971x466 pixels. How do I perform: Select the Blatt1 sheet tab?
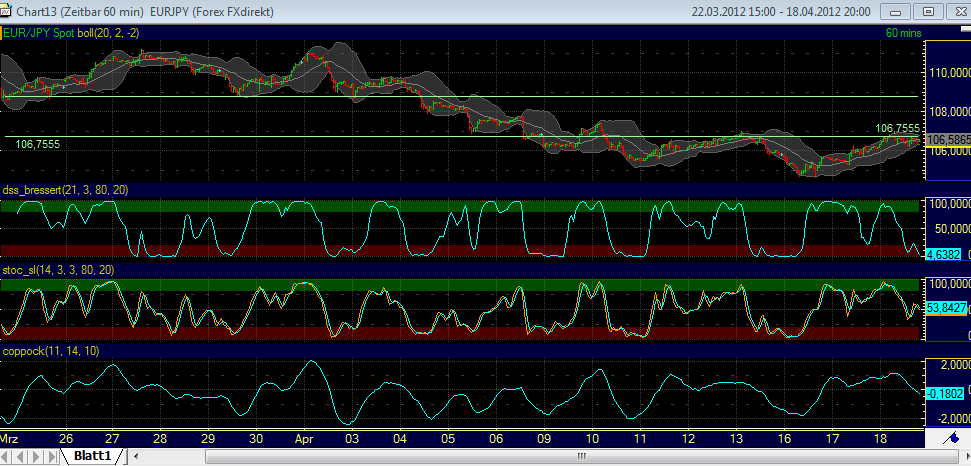click(x=94, y=457)
